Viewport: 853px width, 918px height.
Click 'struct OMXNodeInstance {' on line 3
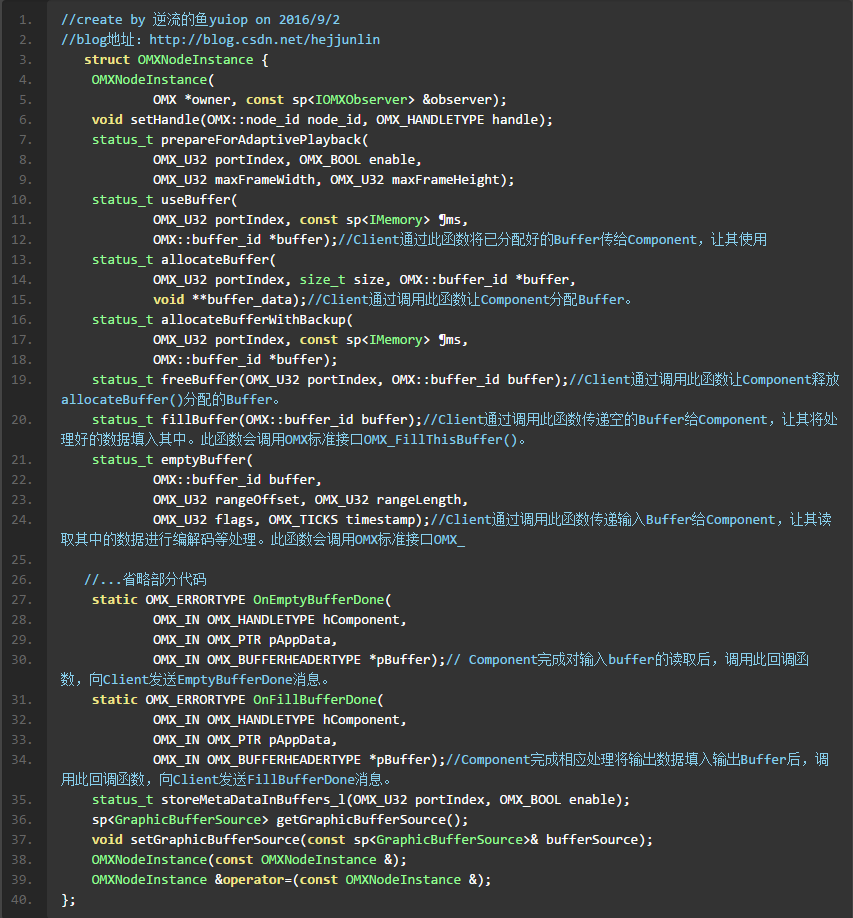pos(176,60)
